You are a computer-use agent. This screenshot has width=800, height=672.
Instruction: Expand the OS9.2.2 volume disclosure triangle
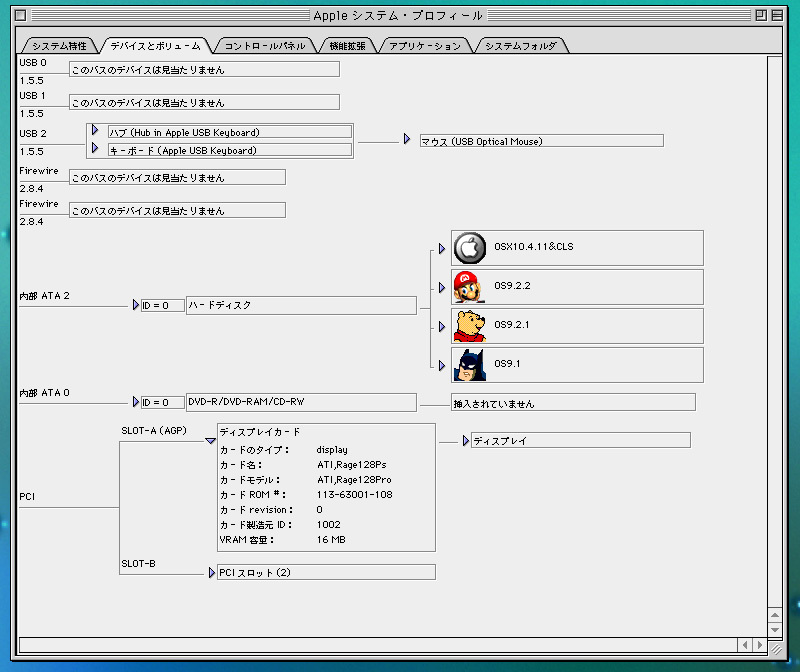pos(442,288)
